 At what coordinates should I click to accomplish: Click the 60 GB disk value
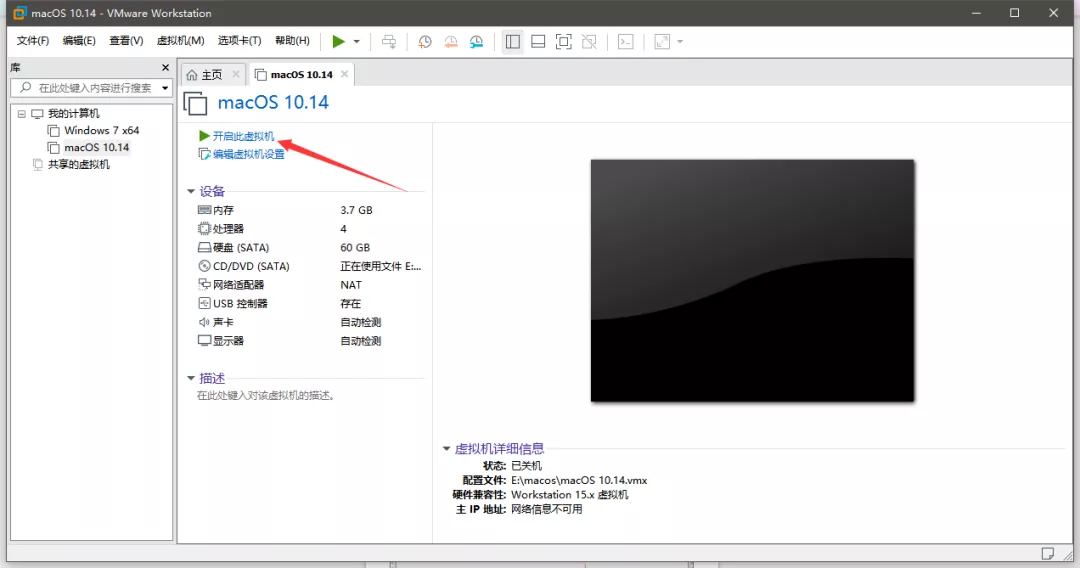coord(355,247)
